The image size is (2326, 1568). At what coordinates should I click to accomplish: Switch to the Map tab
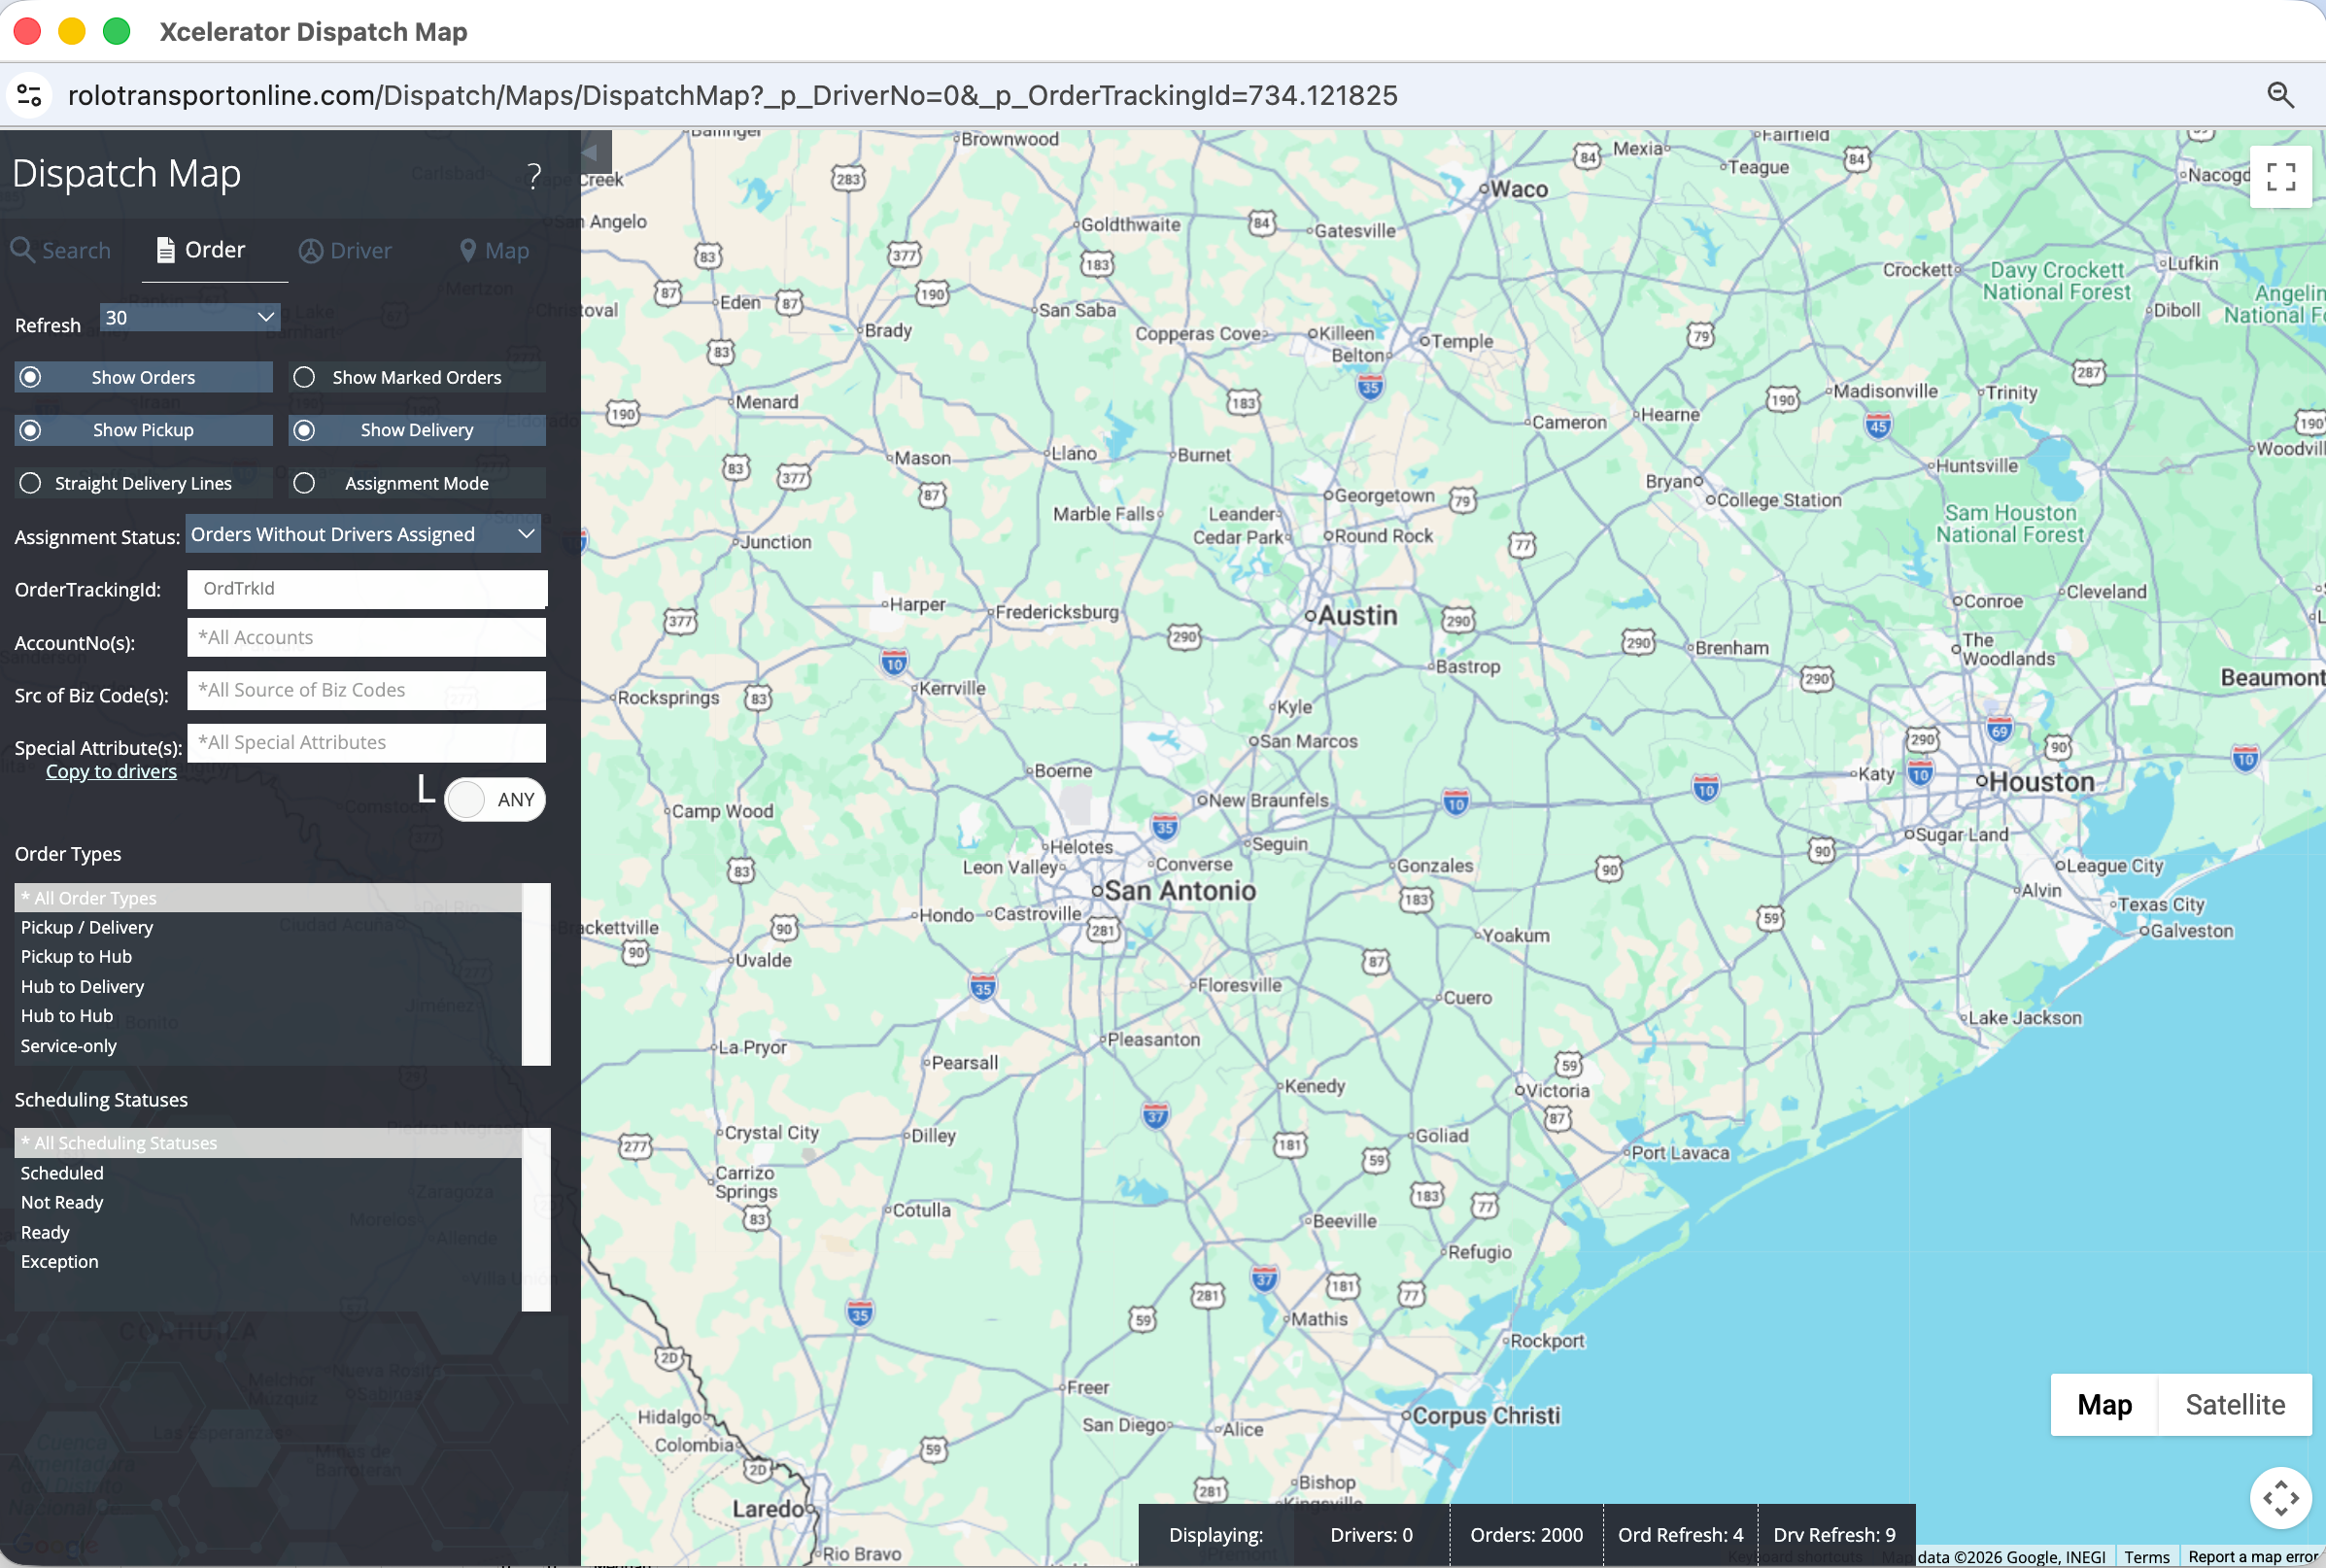(x=494, y=250)
